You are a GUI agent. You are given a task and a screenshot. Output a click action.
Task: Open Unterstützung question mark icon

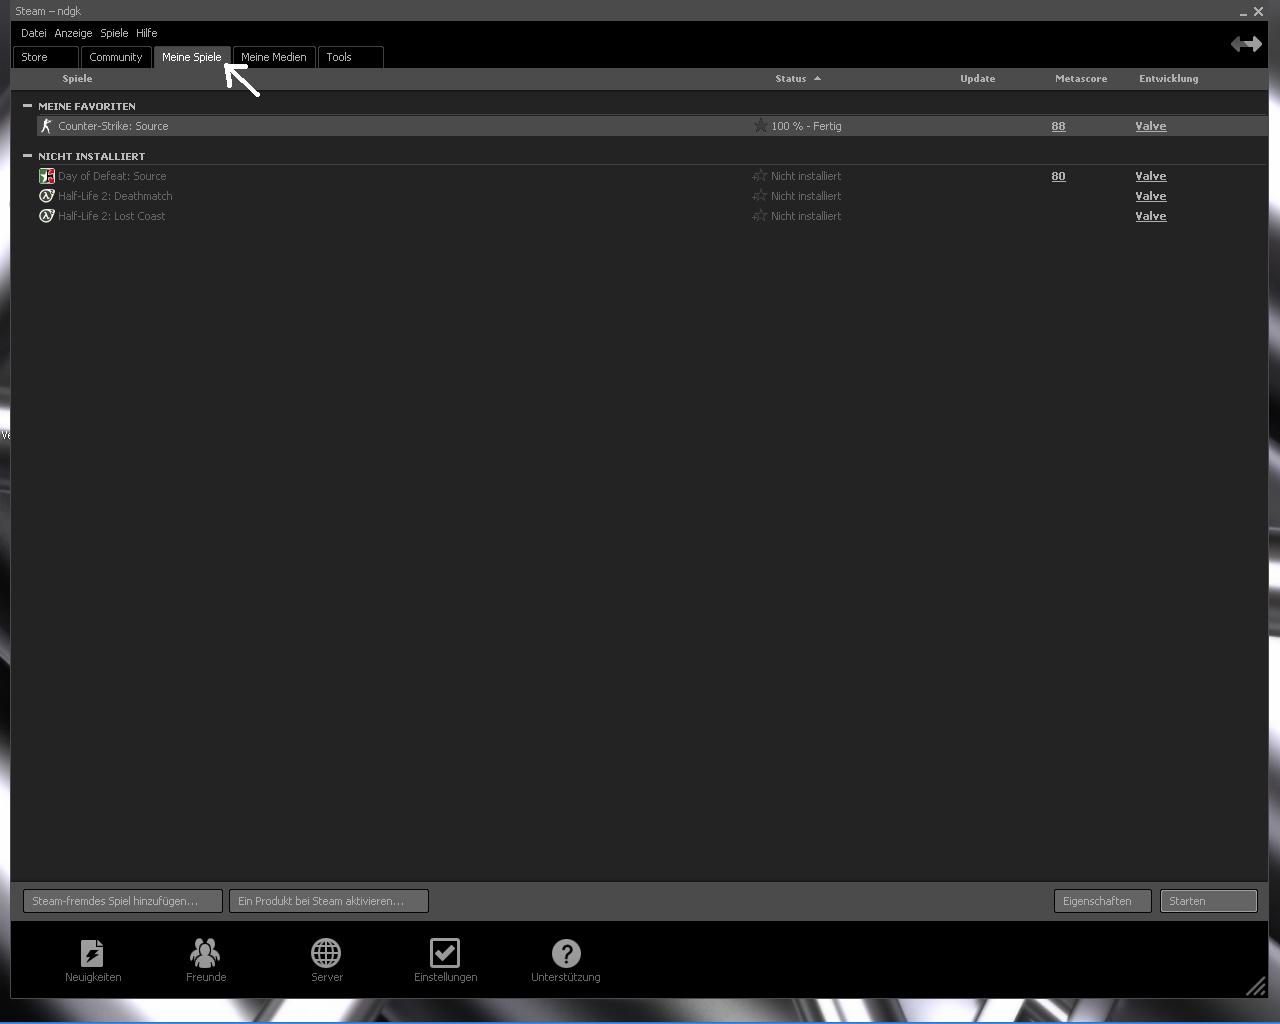[x=565, y=954]
